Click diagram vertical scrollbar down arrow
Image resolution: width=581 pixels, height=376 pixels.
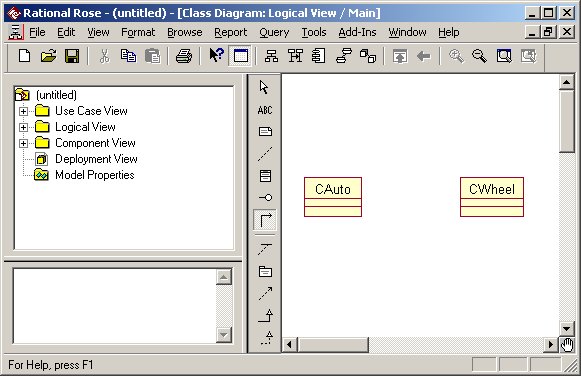click(x=567, y=328)
